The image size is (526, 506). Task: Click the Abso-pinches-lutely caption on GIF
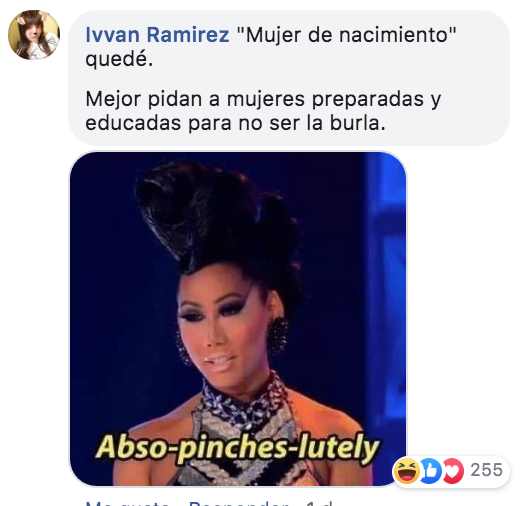tap(238, 448)
